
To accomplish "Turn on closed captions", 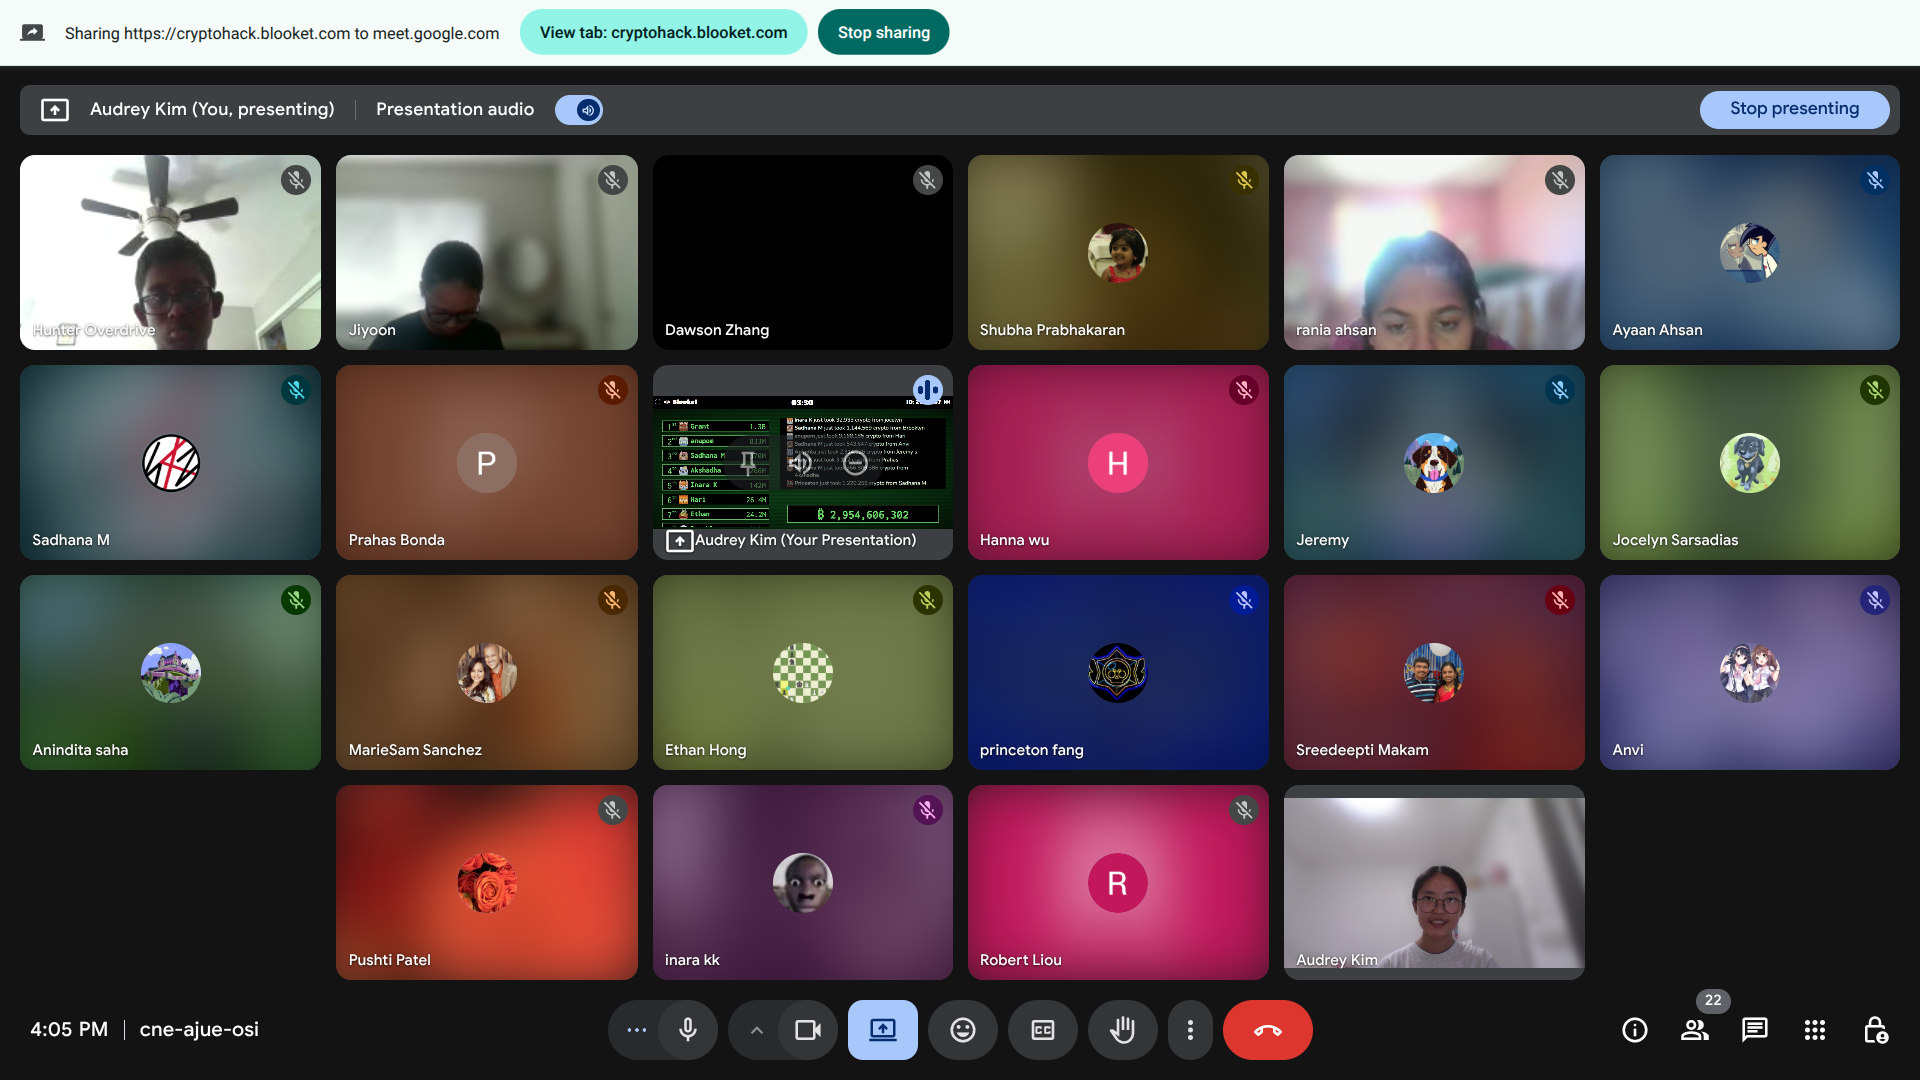I will 1042,1030.
